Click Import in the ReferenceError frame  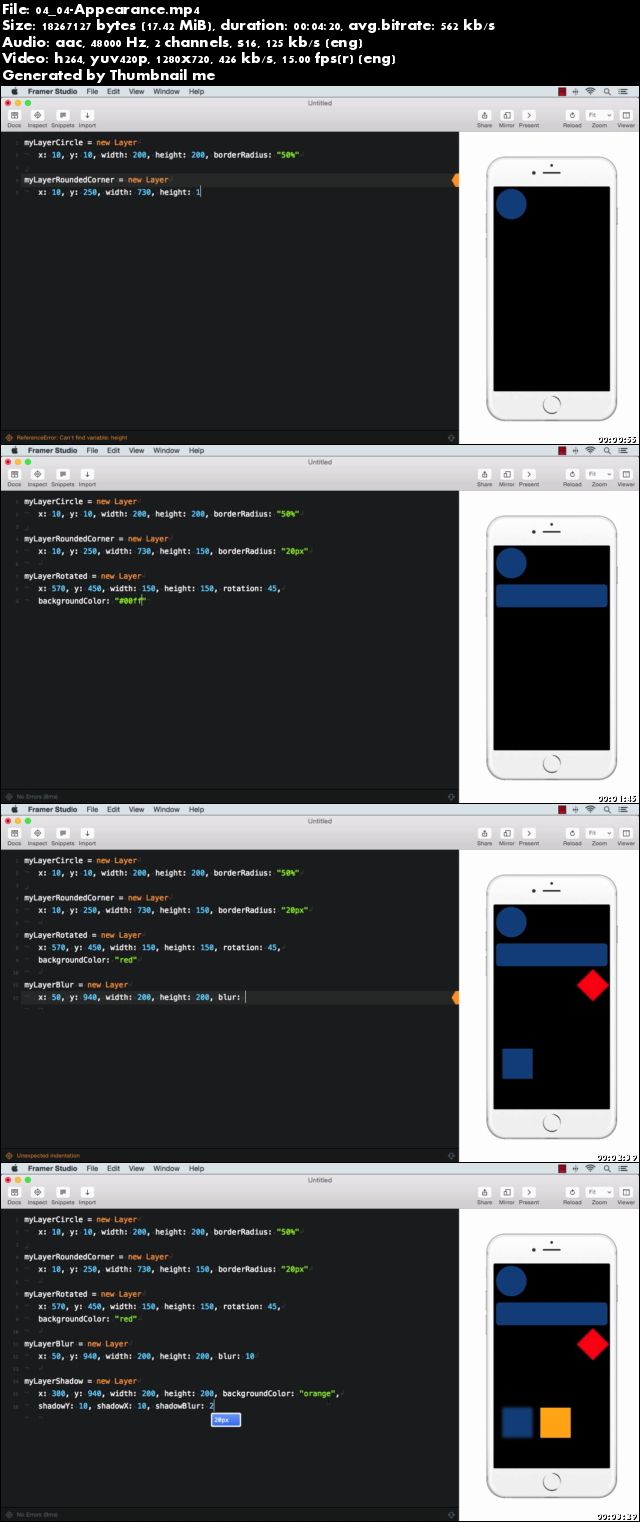pos(87,118)
